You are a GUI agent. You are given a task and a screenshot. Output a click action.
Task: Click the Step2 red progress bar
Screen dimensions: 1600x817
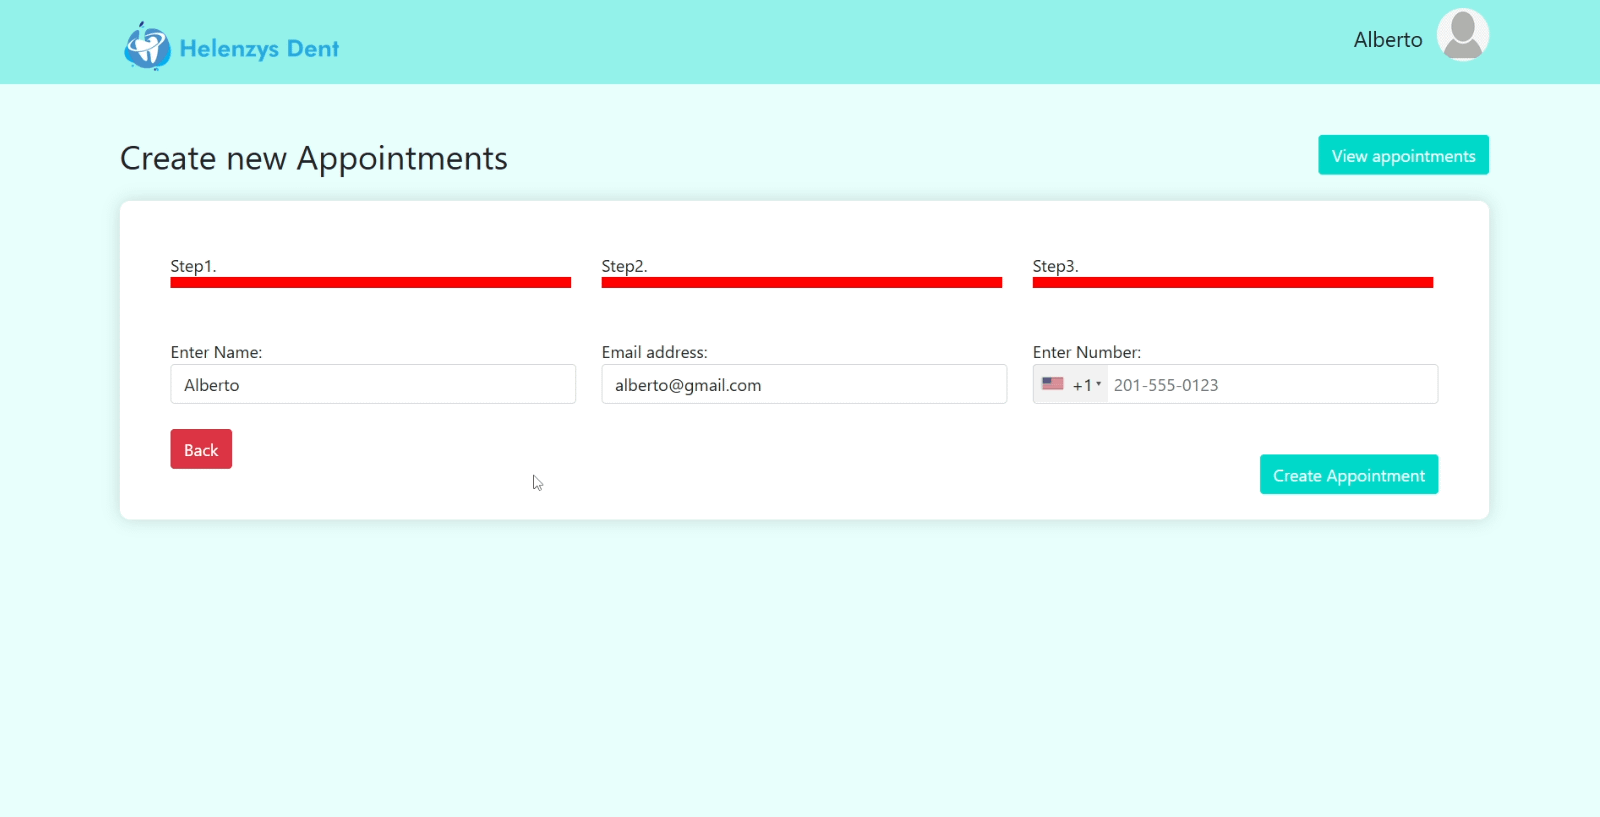pyautogui.click(x=801, y=283)
